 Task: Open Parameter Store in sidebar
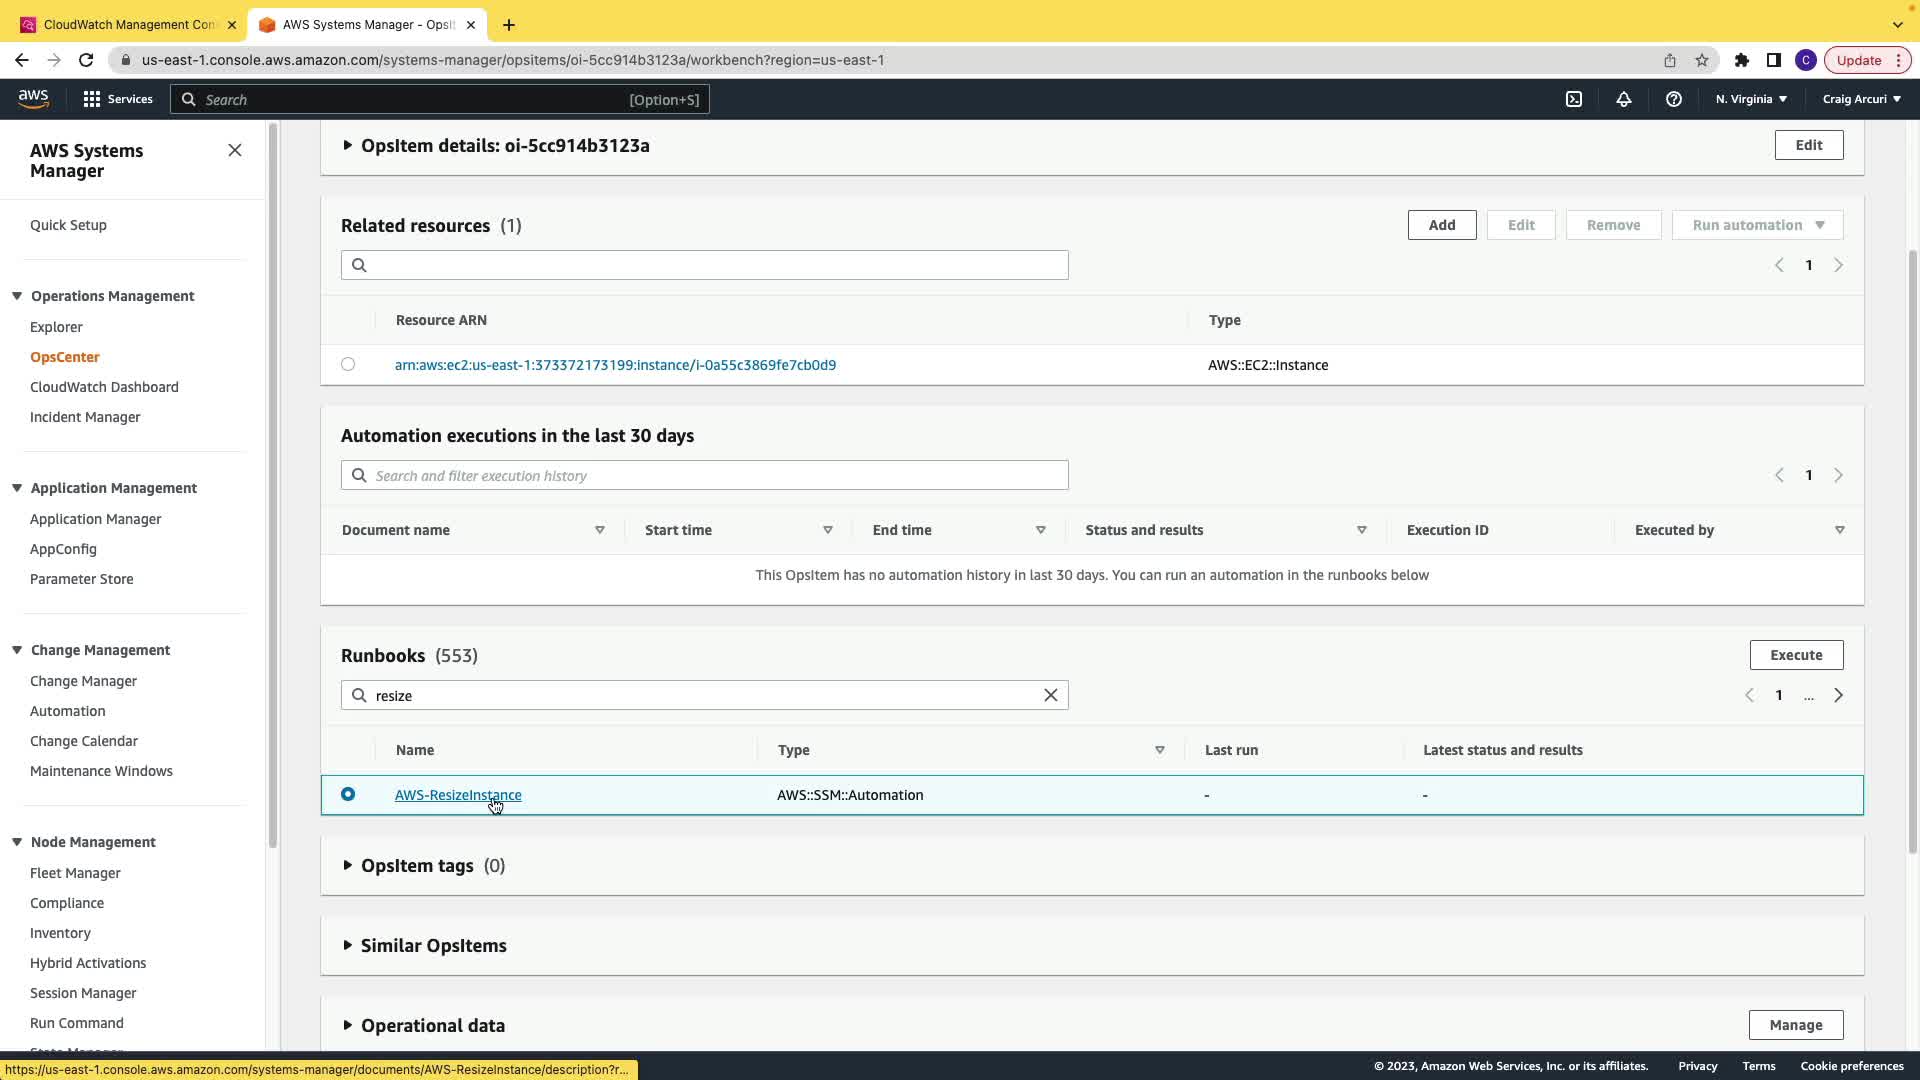tap(81, 579)
